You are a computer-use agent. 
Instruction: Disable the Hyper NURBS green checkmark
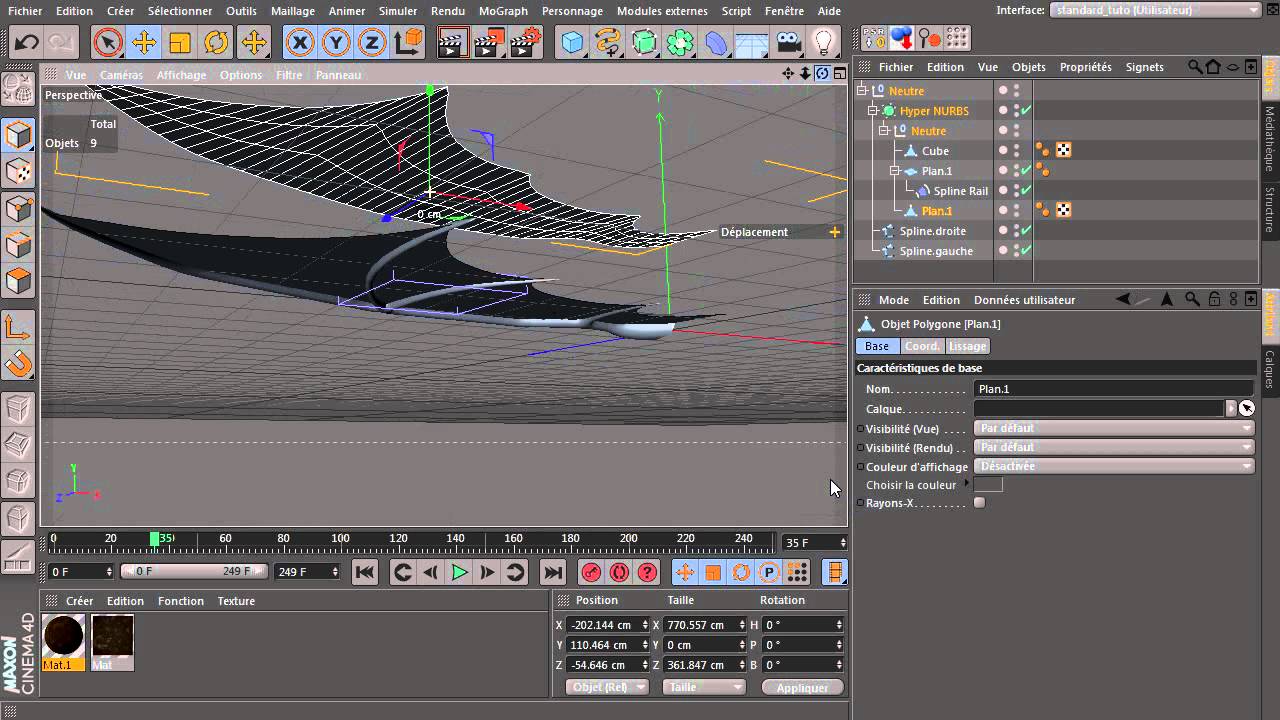tap(1026, 111)
